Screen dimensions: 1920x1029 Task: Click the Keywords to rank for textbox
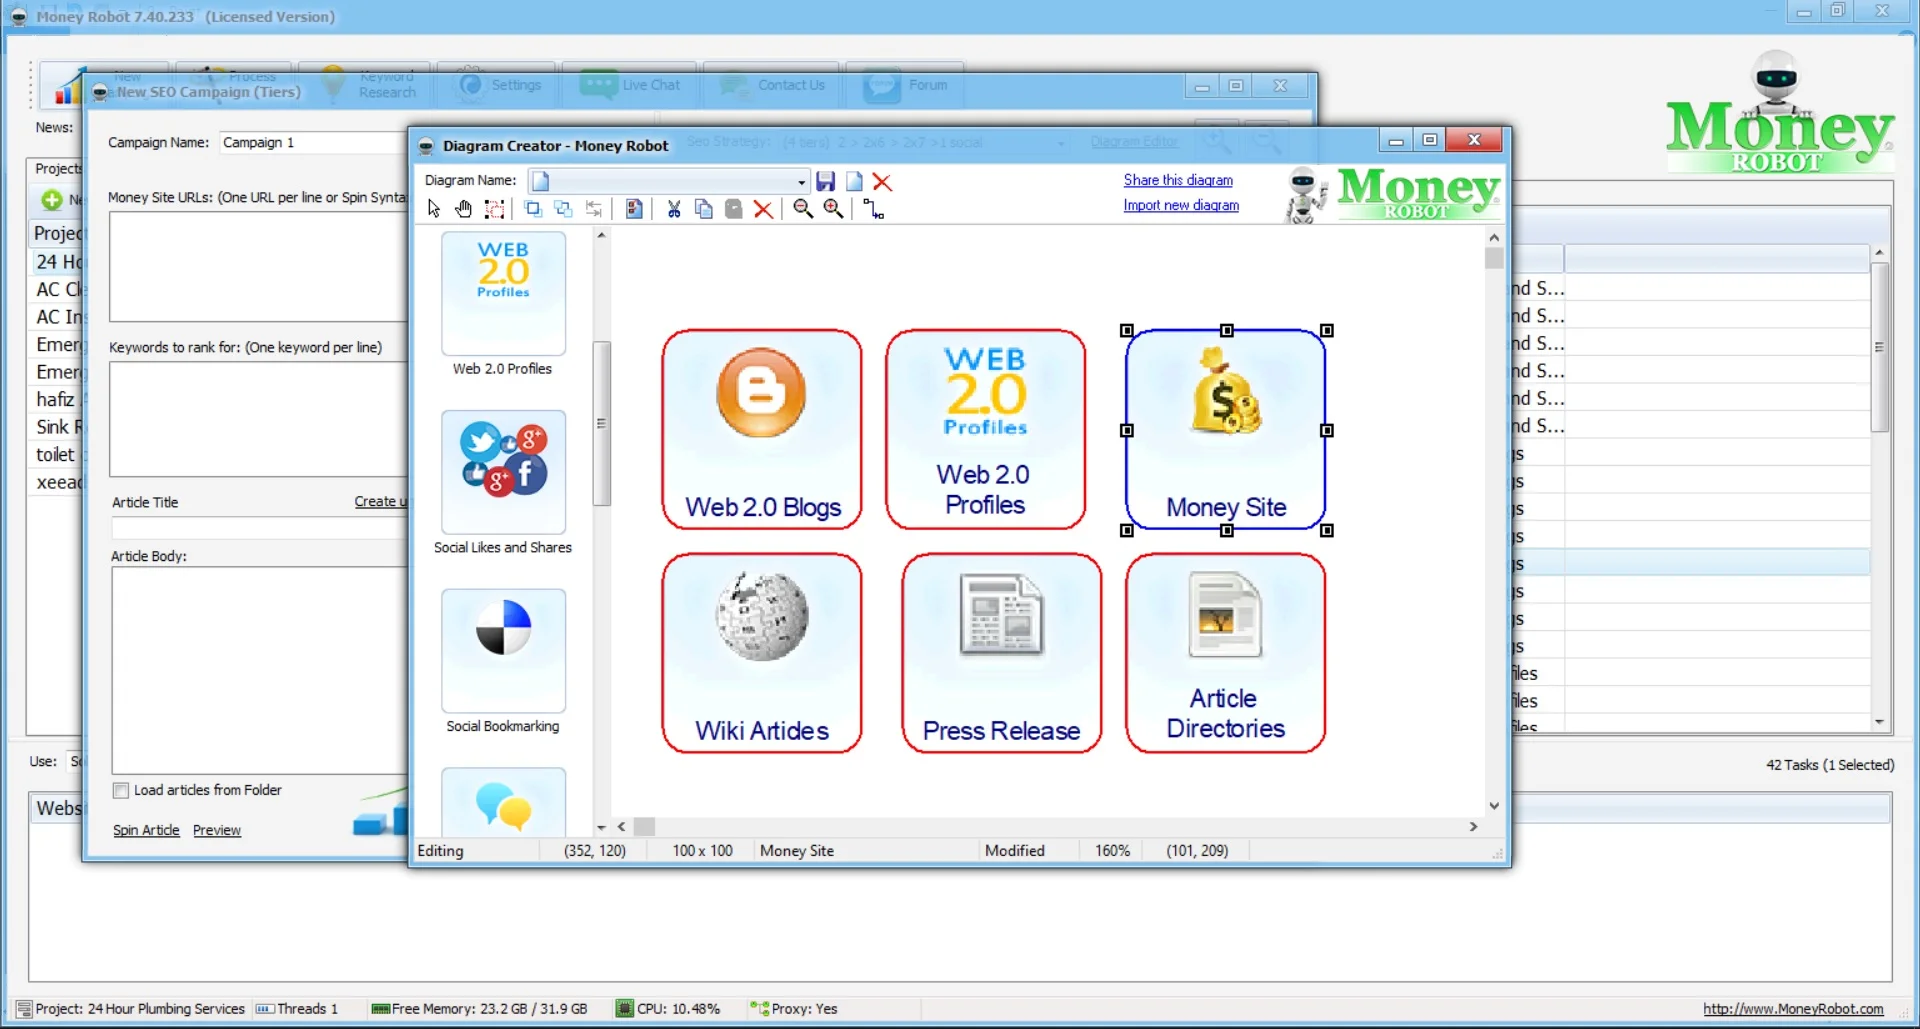[259, 419]
